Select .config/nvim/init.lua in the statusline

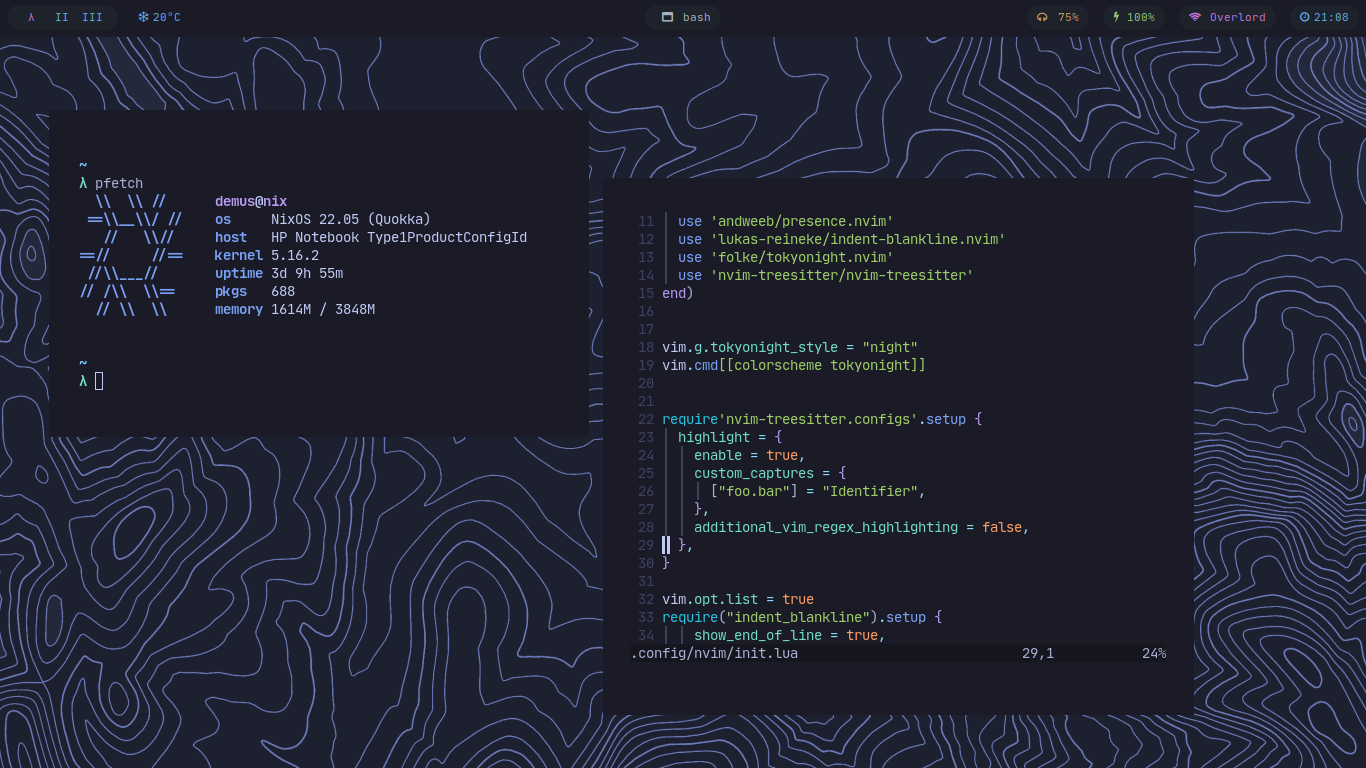712,653
